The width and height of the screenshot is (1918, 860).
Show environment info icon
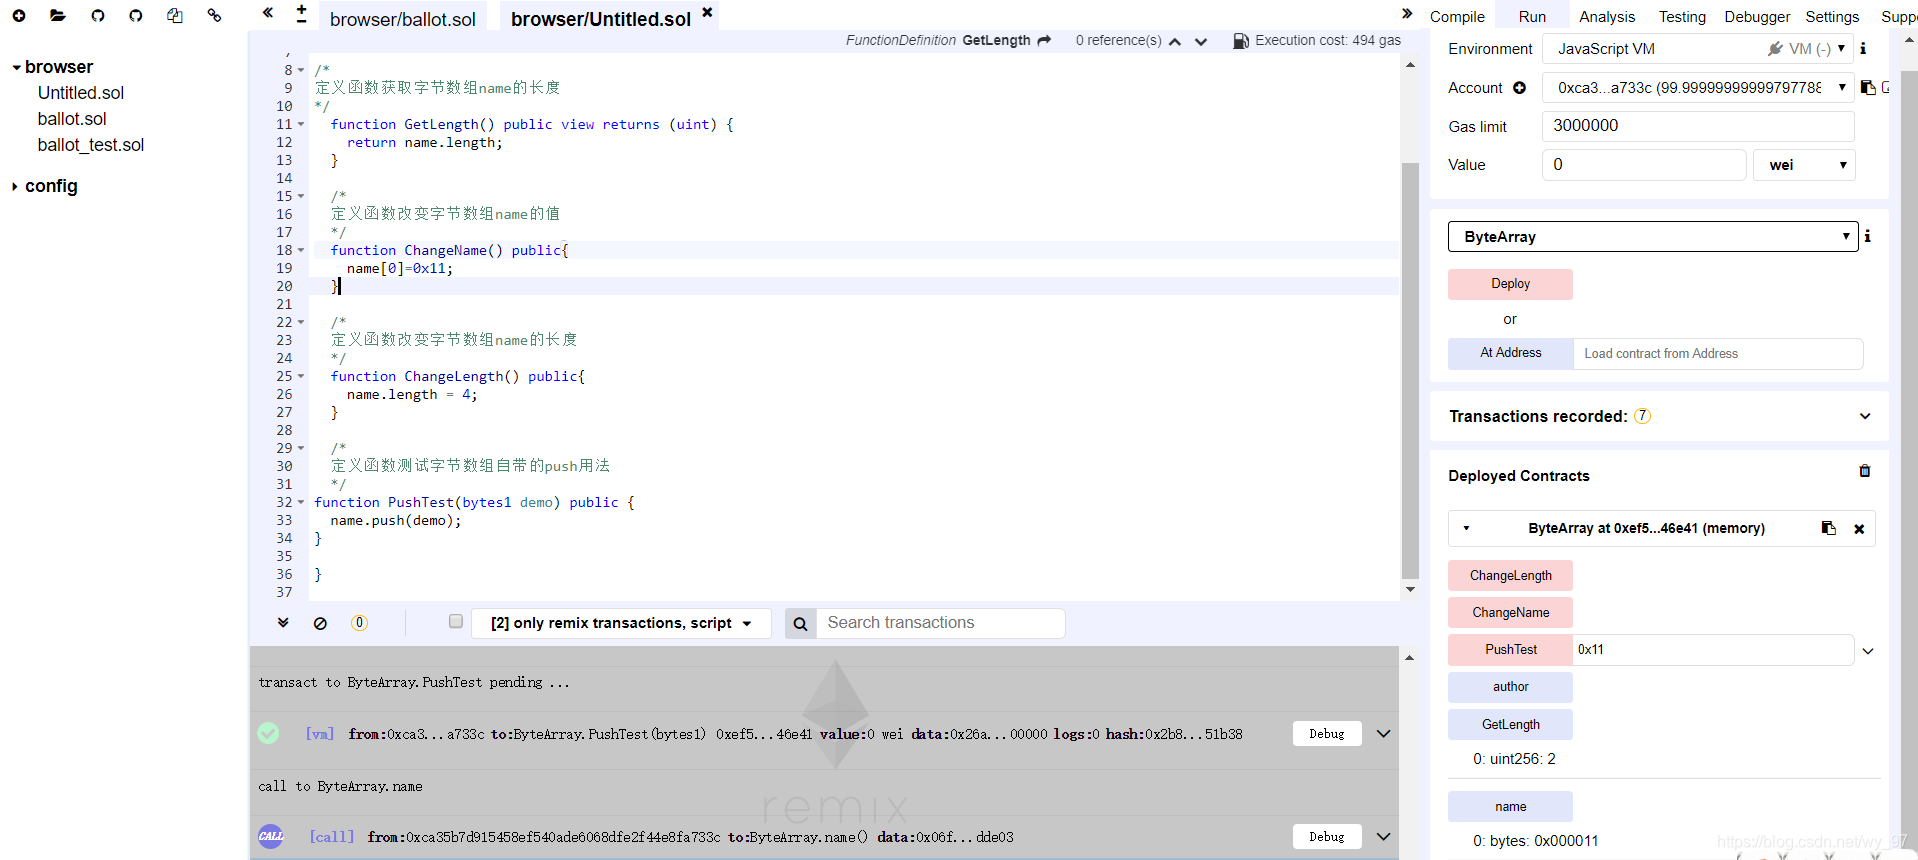(x=1863, y=48)
